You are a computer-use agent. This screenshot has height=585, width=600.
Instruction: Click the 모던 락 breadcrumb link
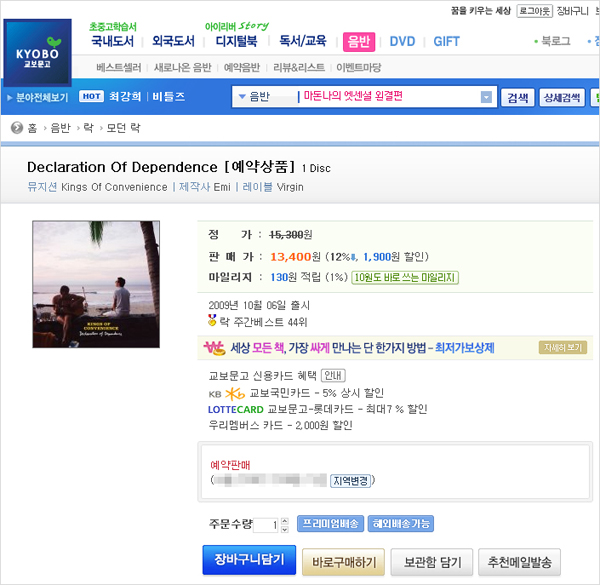pos(123,128)
